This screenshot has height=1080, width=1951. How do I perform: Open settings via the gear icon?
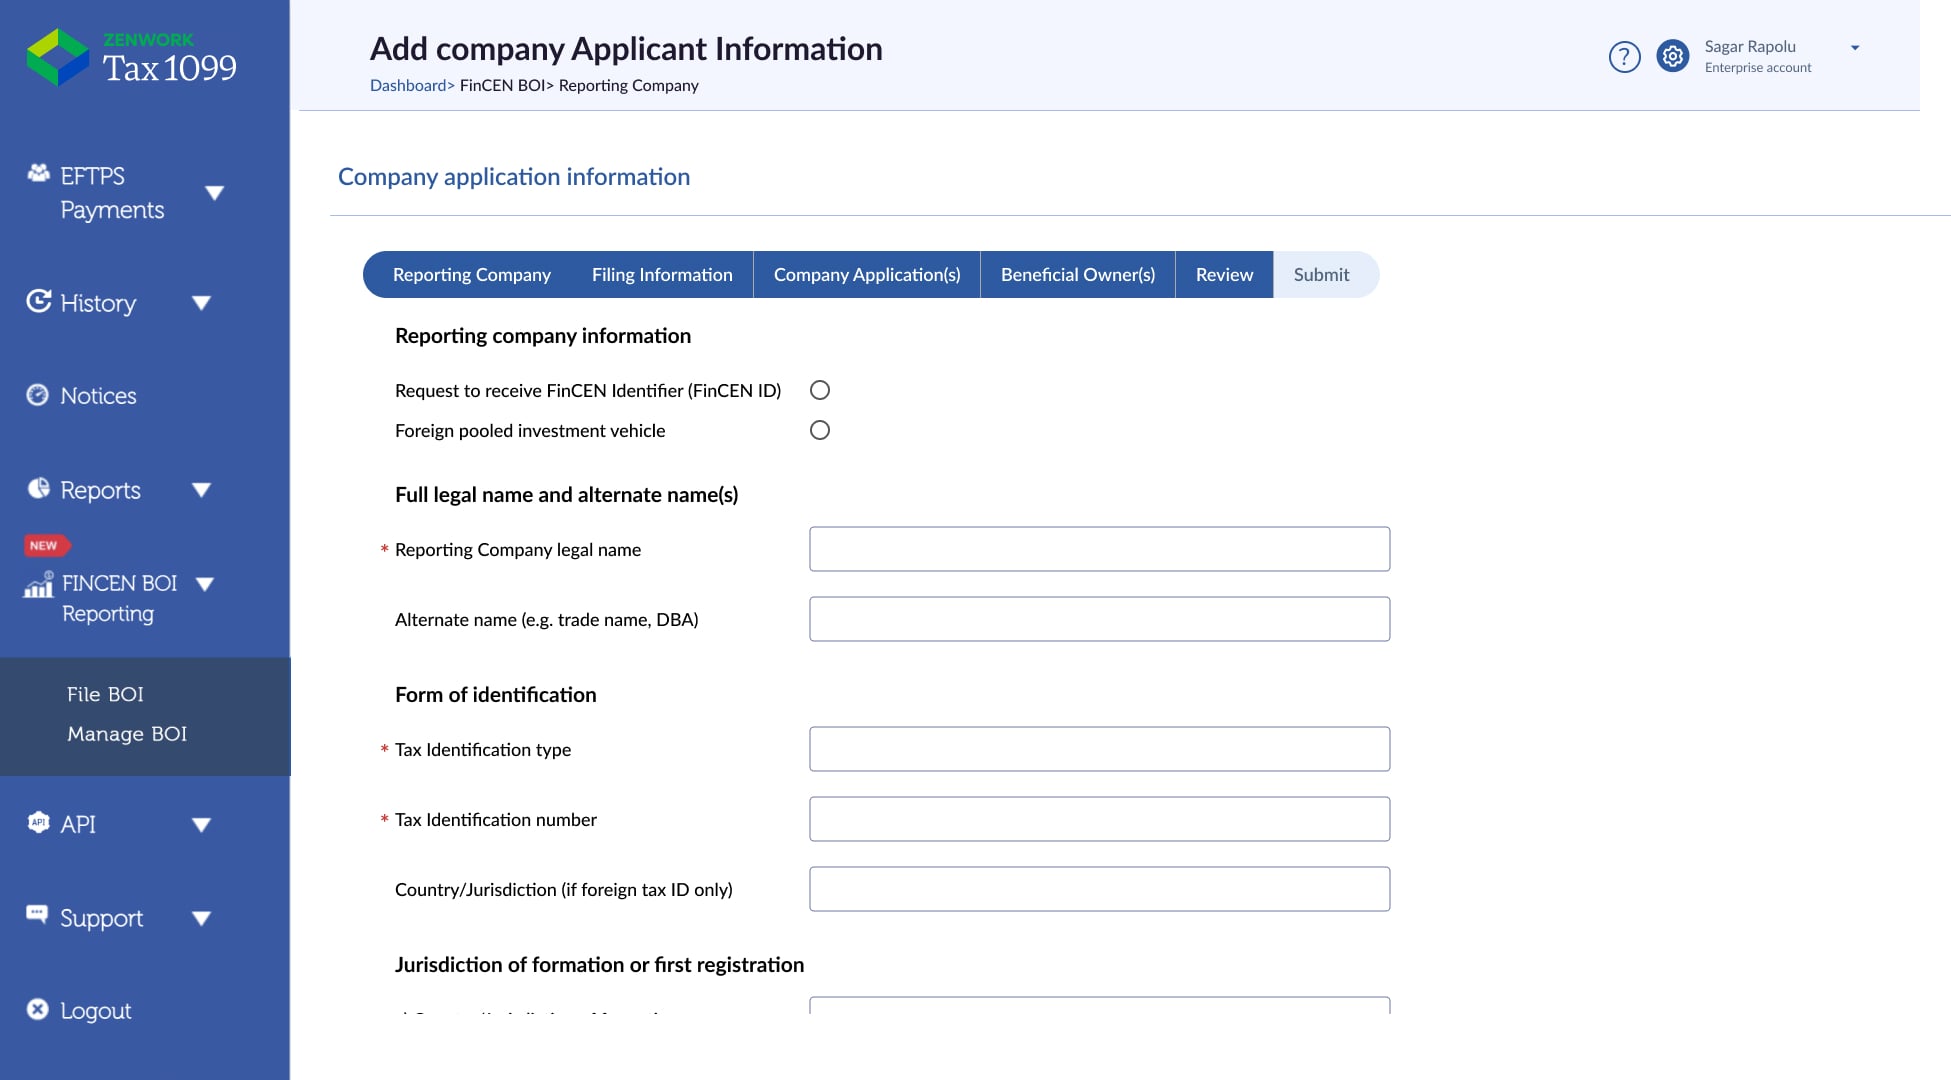click(1672, 56)
